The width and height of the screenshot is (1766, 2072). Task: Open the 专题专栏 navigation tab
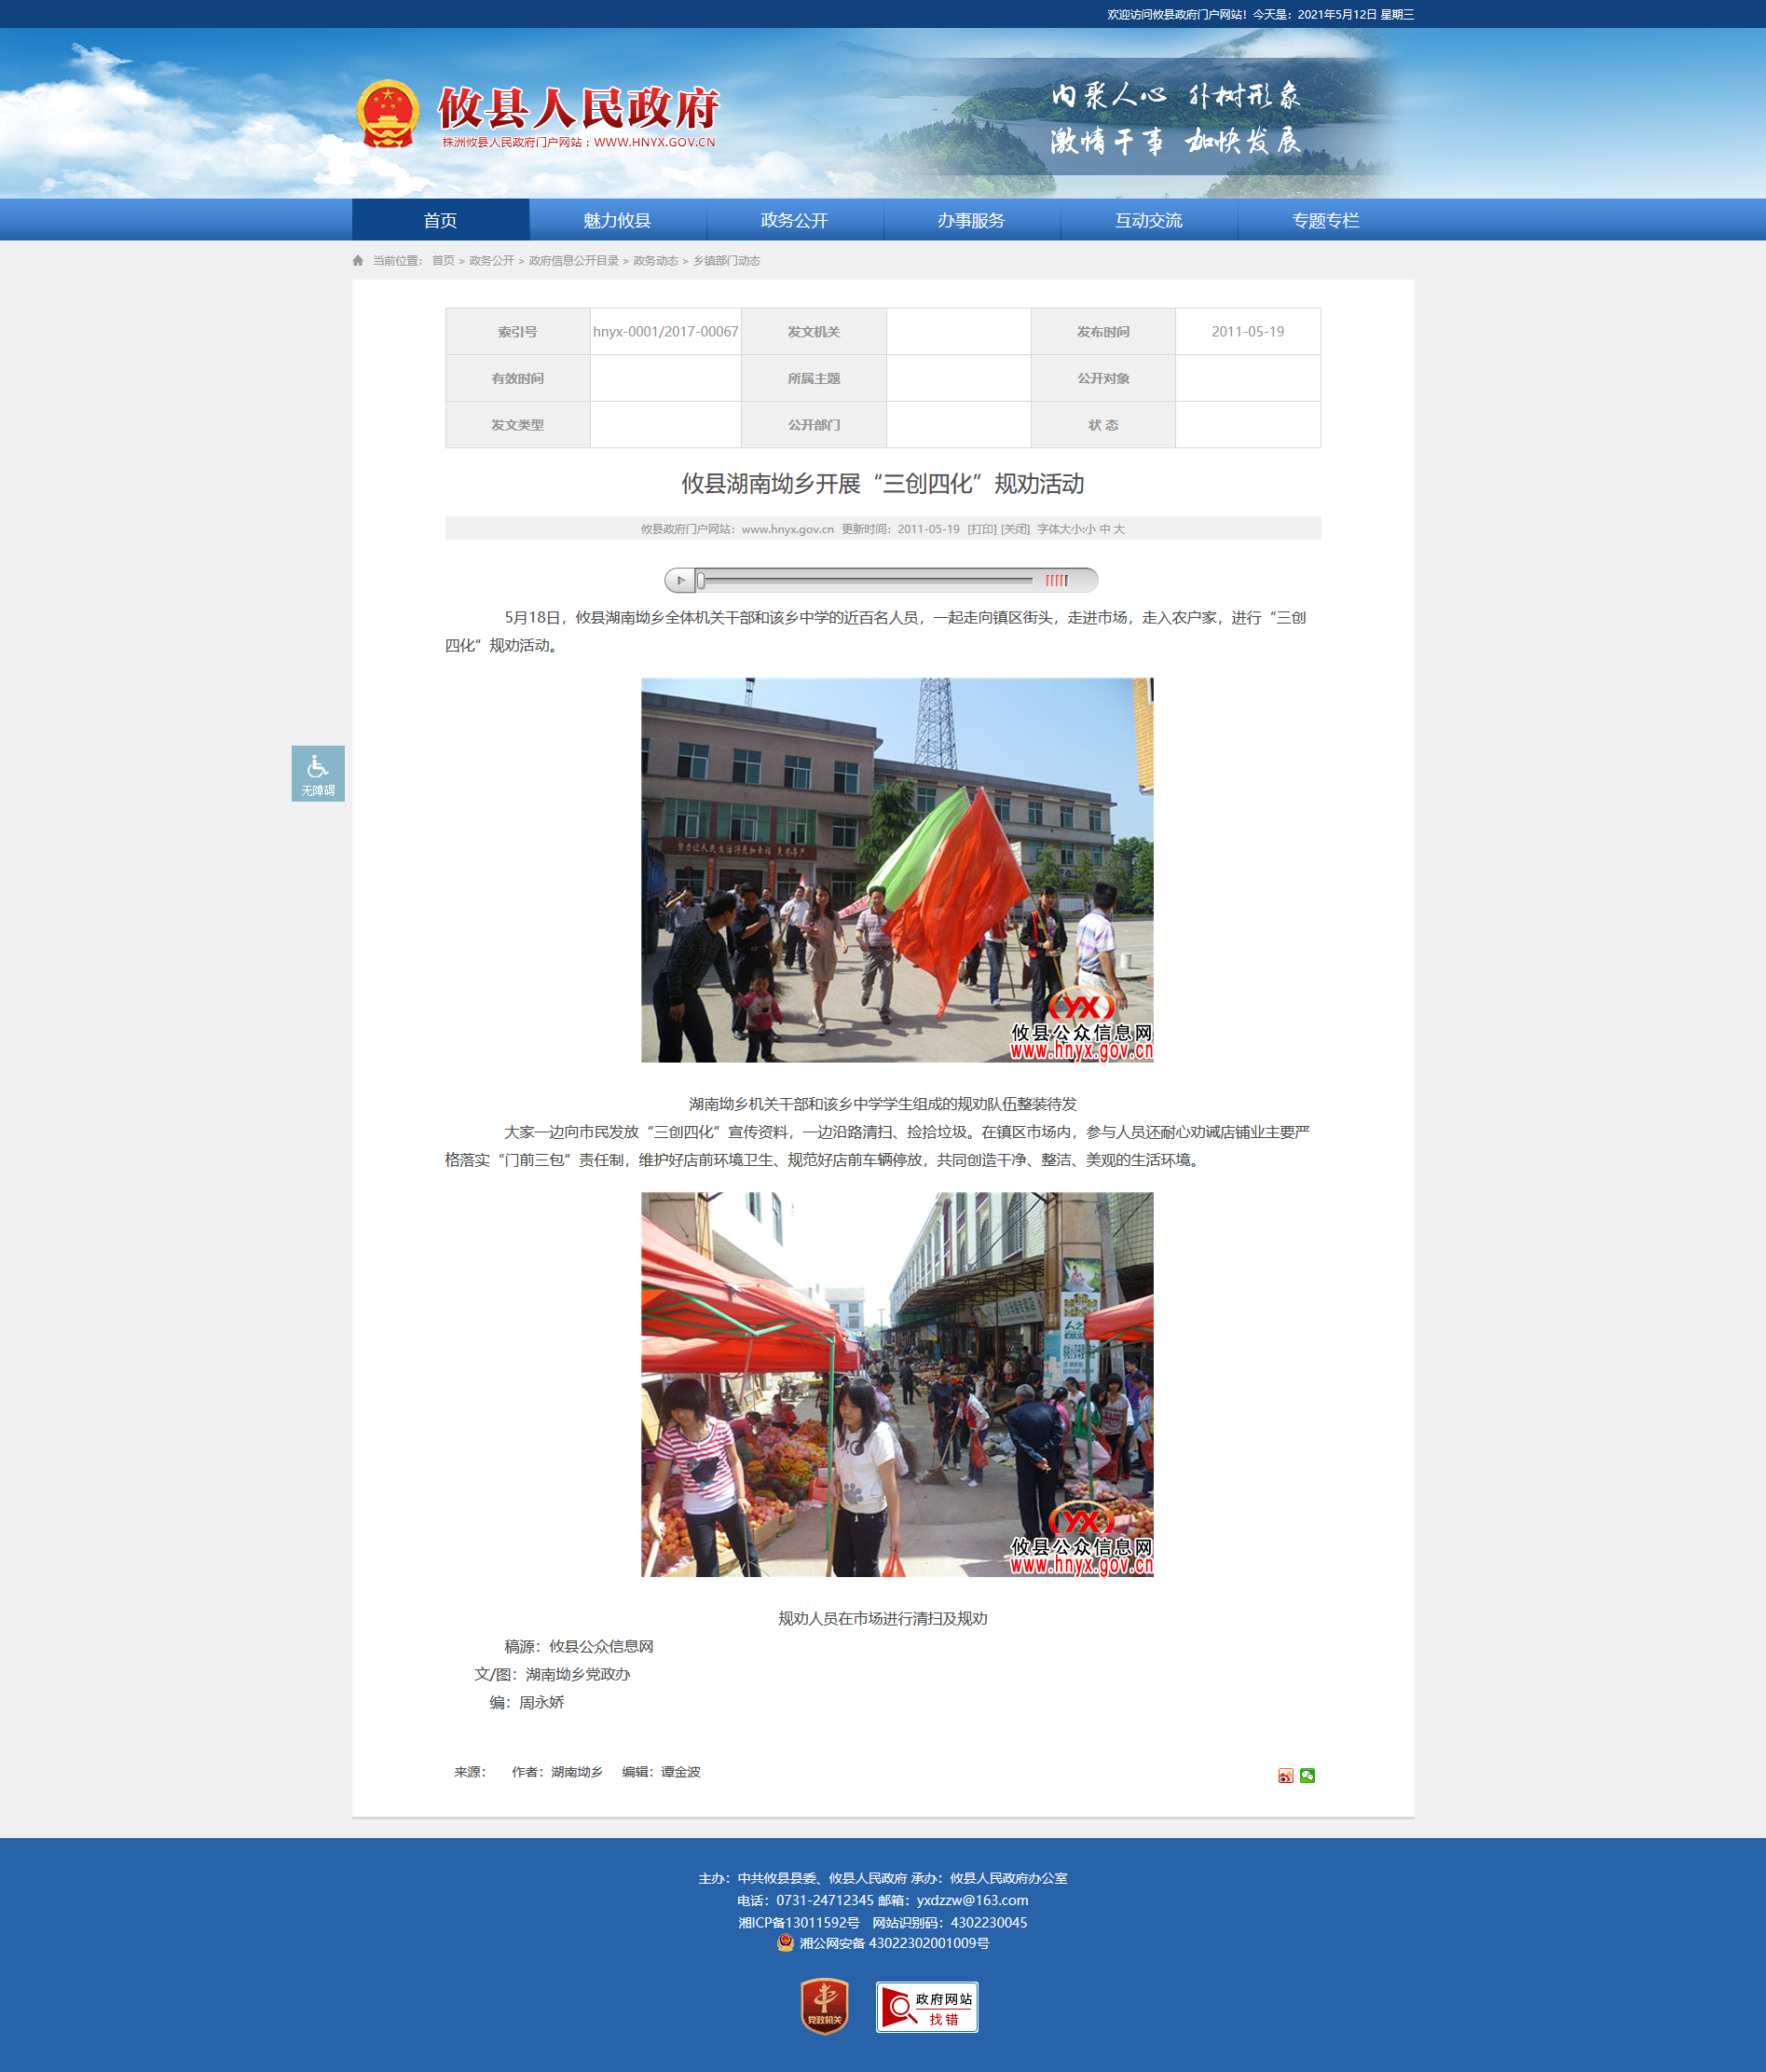(x=1325, y=220)
